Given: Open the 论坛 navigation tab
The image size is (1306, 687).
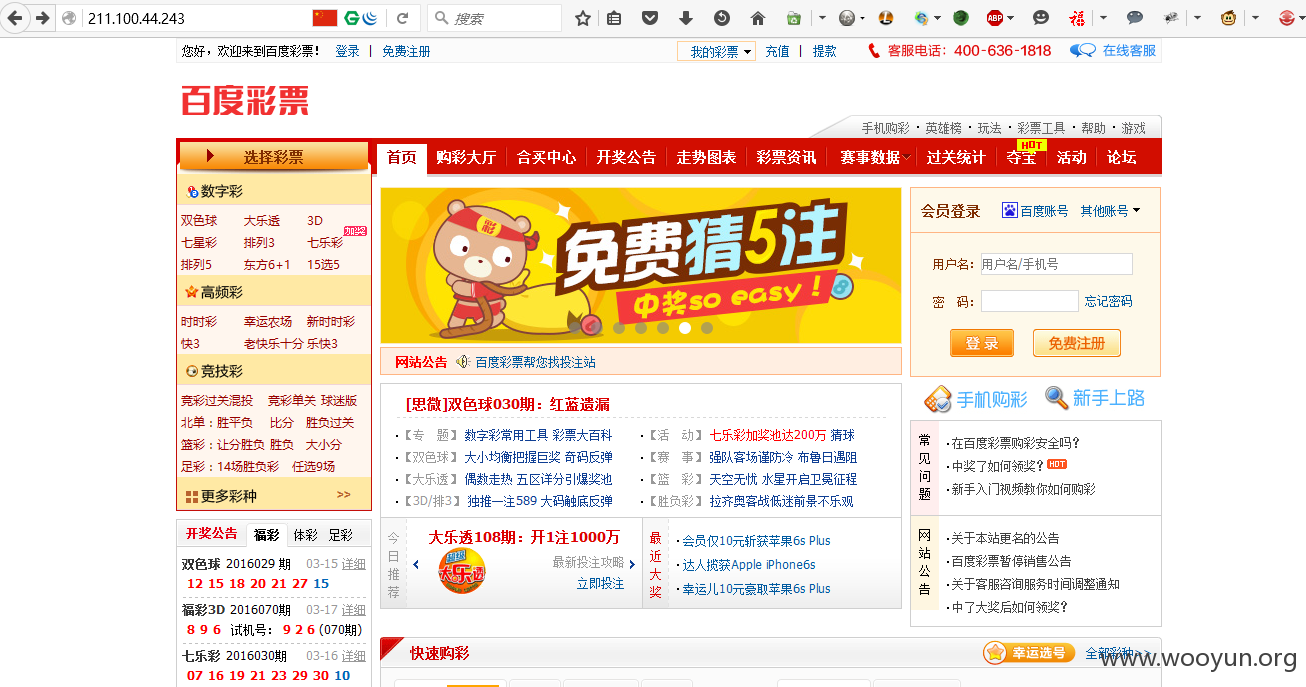Looking at the screenshot, I should [1121, 157].
